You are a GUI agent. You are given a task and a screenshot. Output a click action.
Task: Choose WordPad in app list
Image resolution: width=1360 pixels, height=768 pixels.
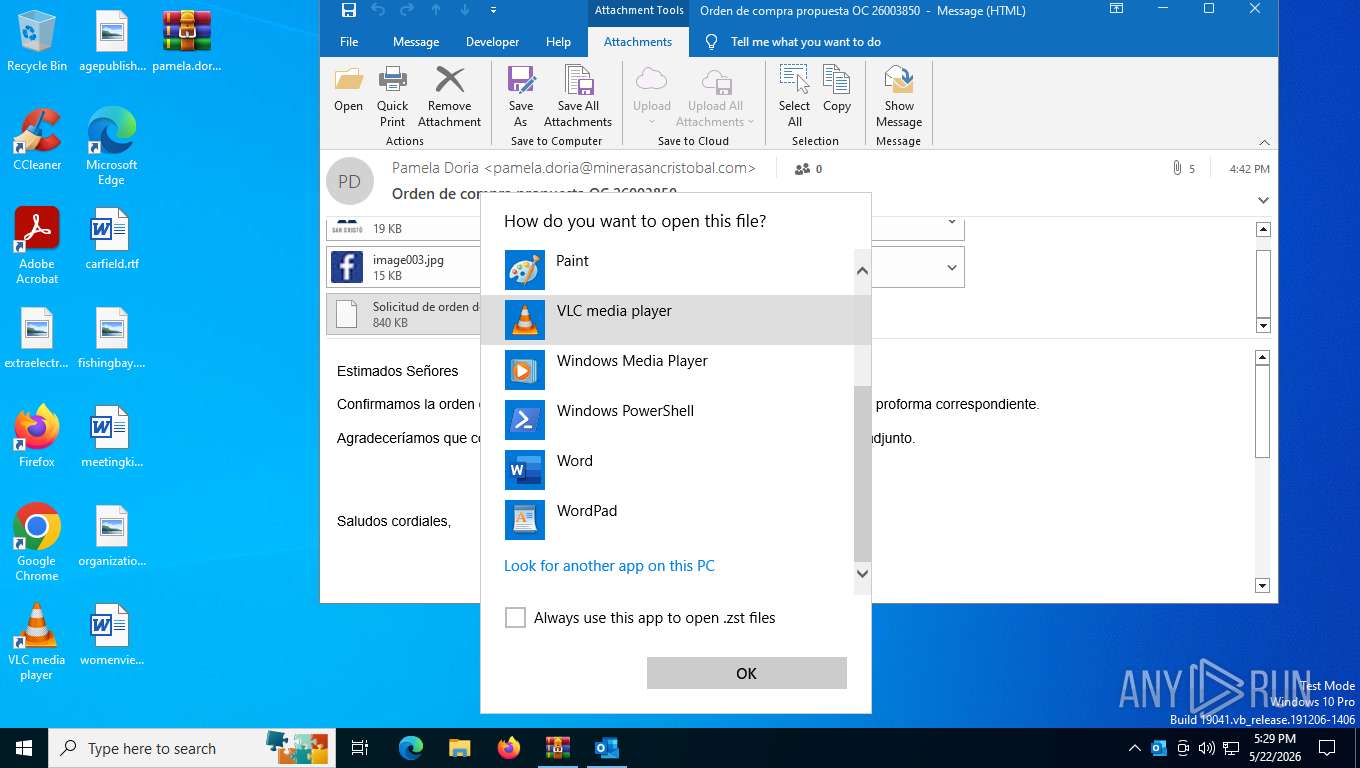pos(667,520)
